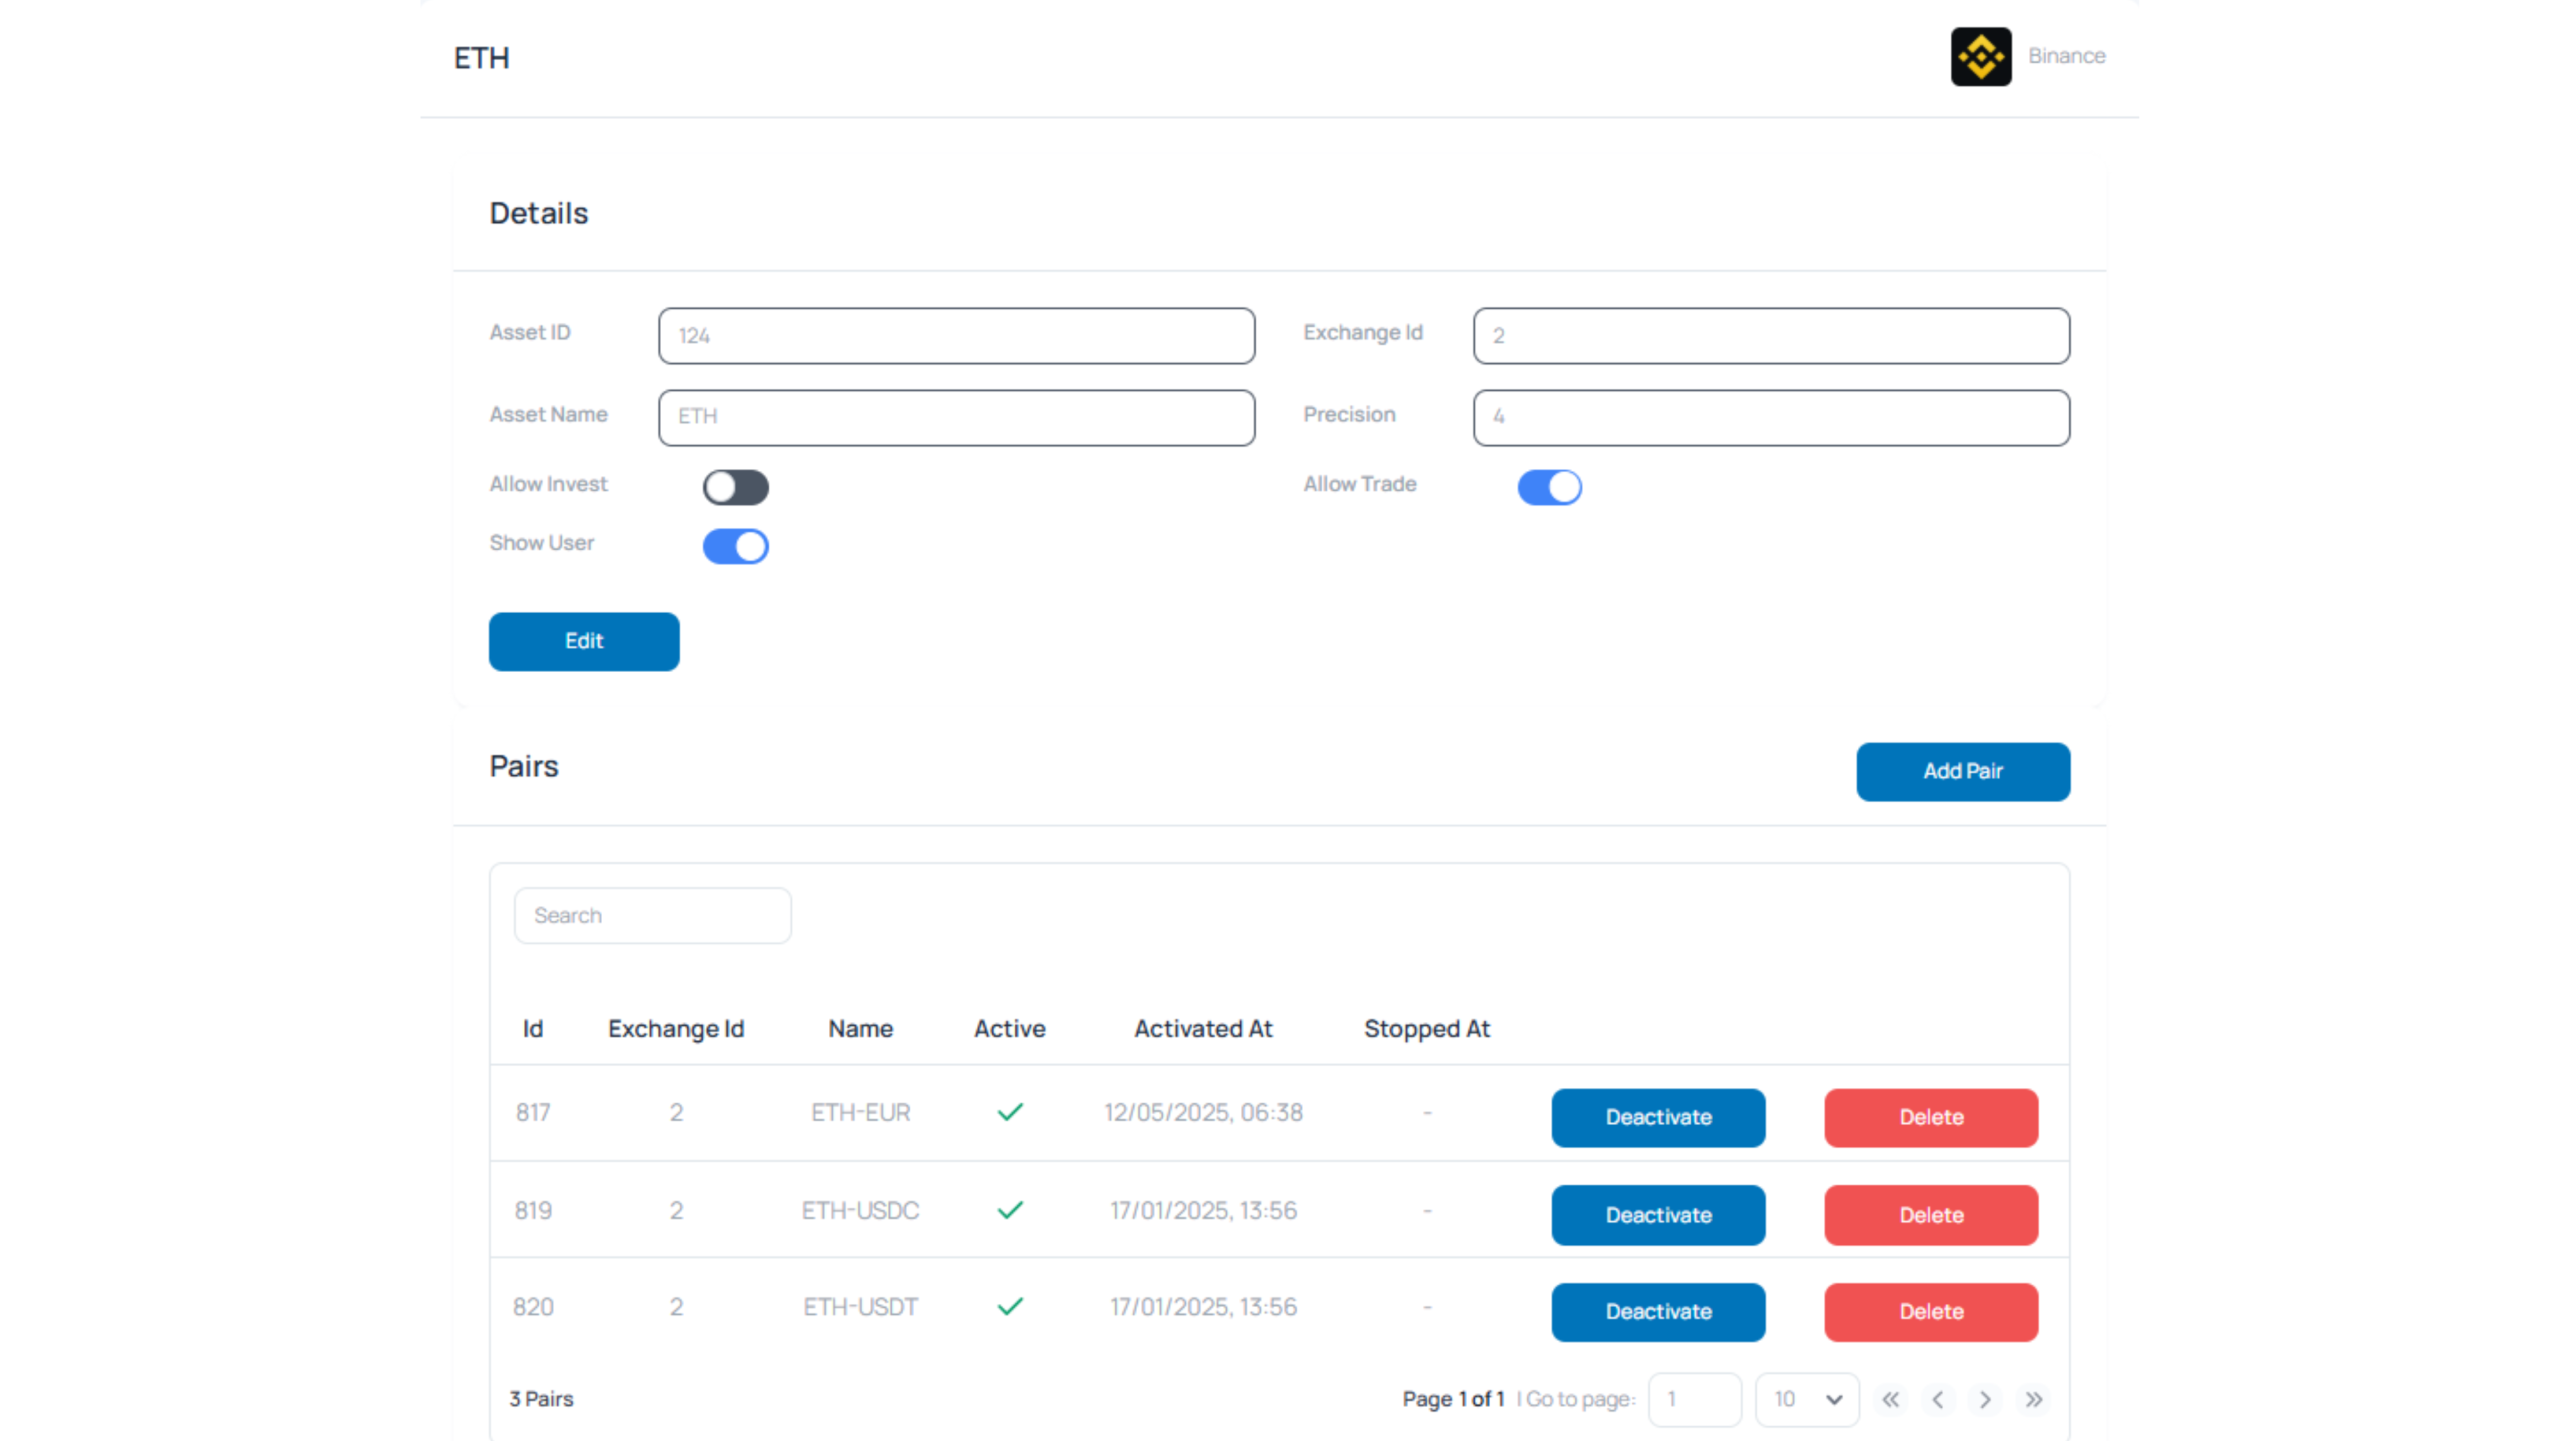The height and width of the screenshot is (1441, 2560).
Task: Deactivate the ETH-EUR pair
Action: click(1658, 1117)
